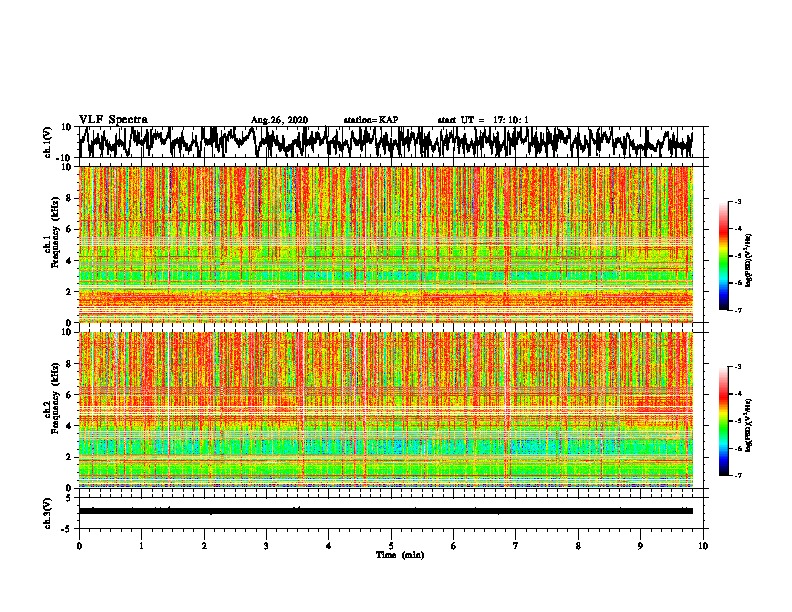Click the "-5" tick on ch.3(V) axis

coord(67,529)
